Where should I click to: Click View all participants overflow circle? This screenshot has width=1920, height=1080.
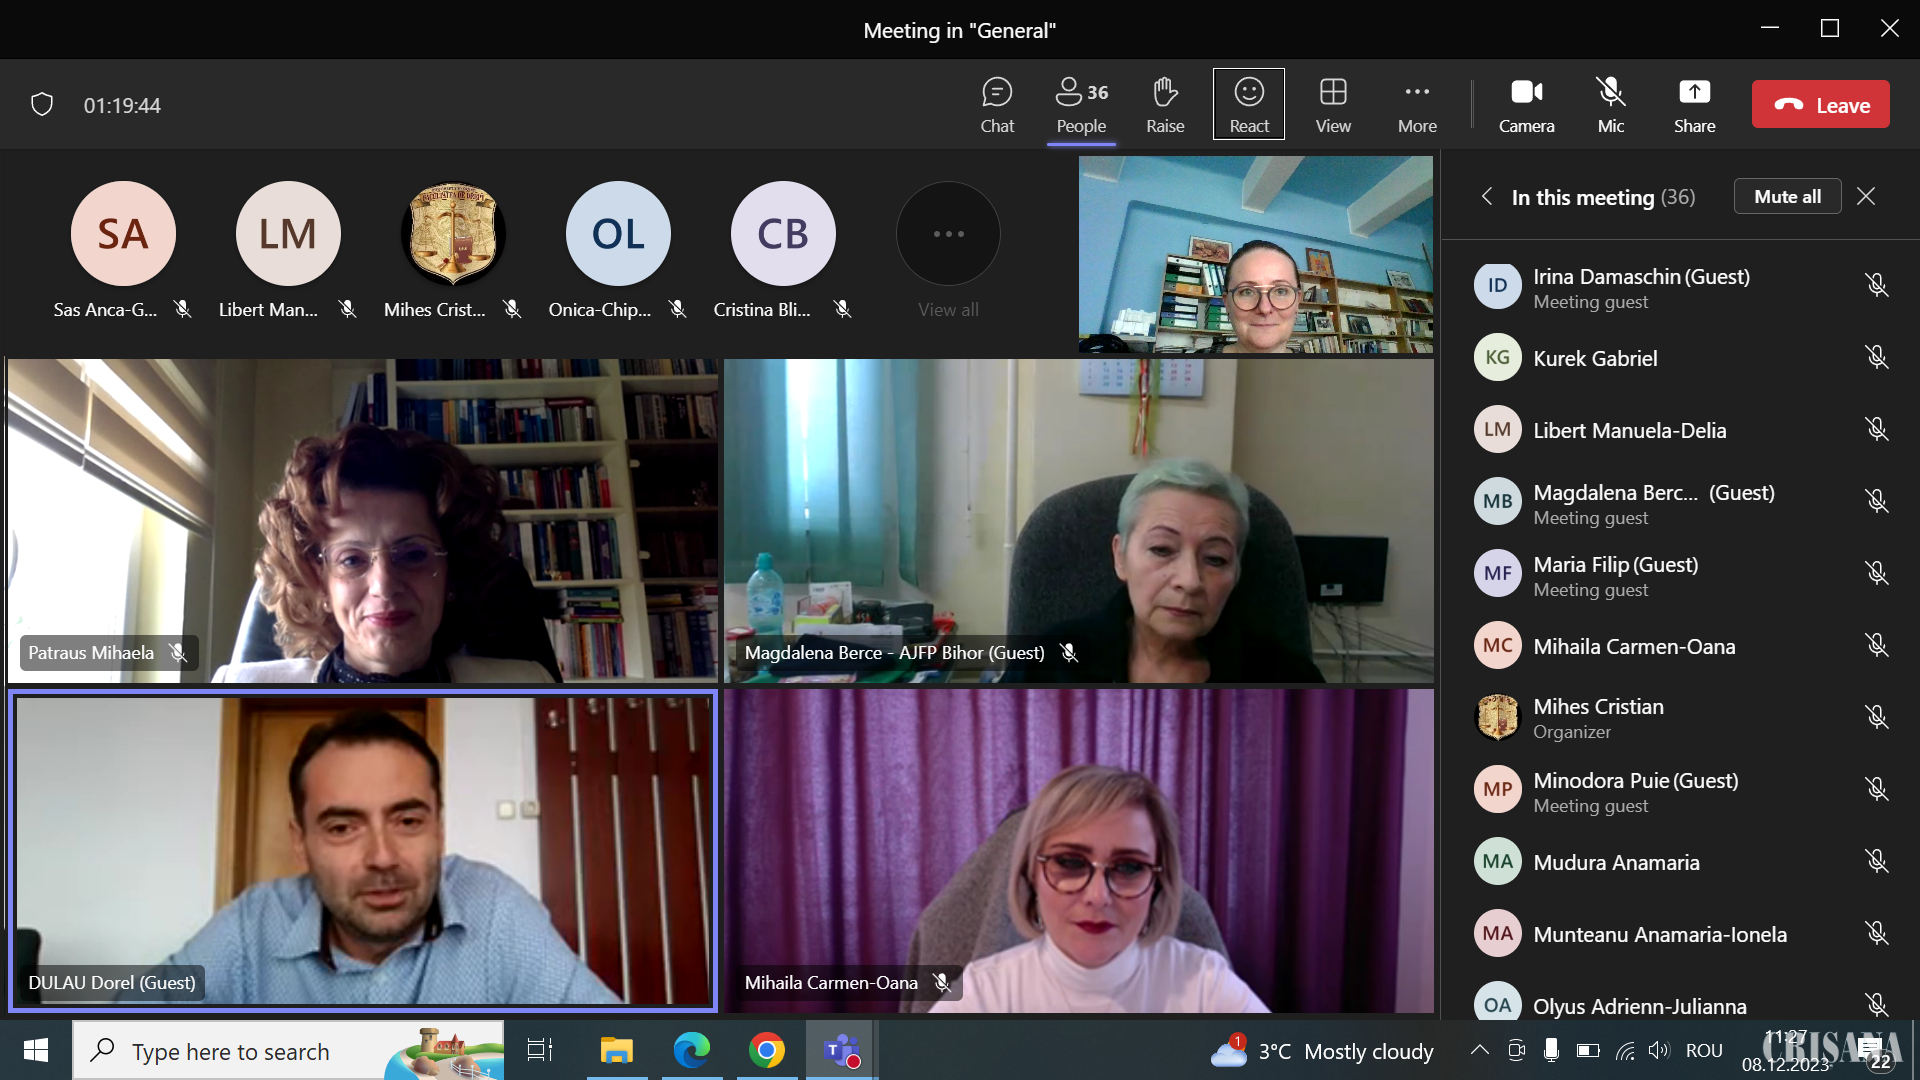click(948, 234)
